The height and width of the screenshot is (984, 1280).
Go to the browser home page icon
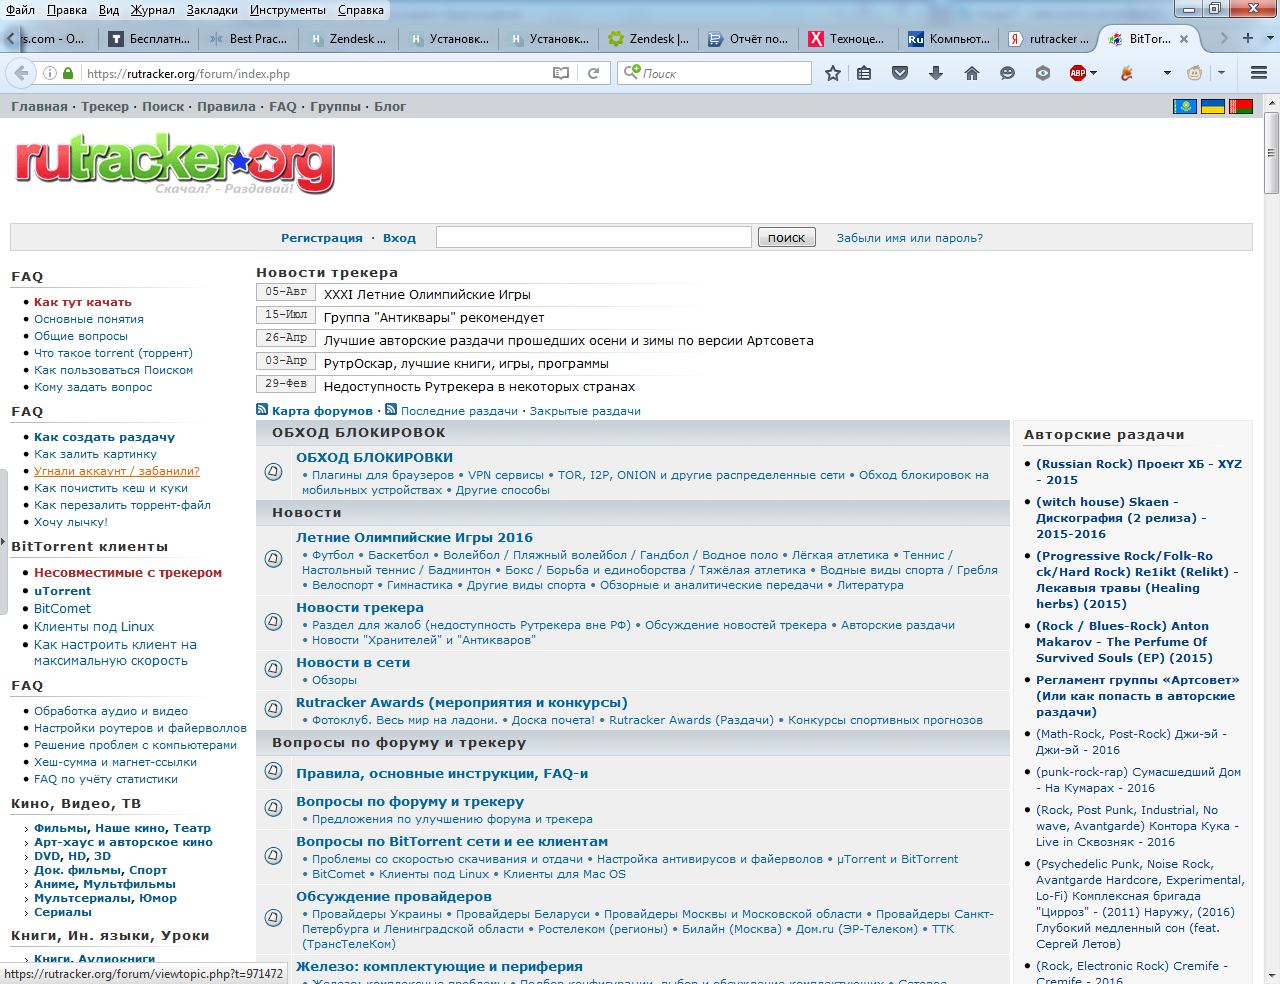[972, 73]
